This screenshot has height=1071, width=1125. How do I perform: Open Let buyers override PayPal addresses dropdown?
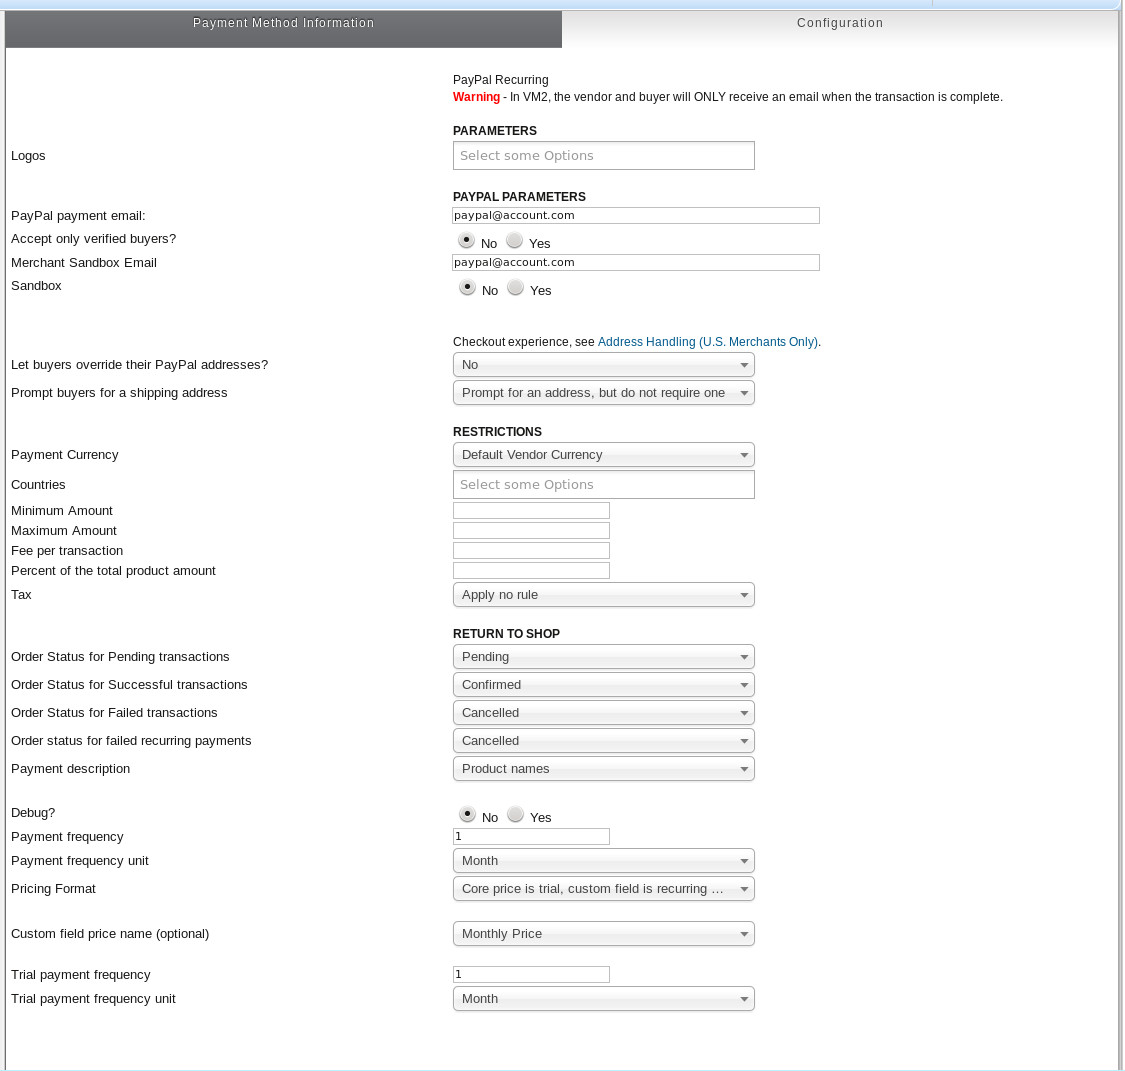coord(603,365)
